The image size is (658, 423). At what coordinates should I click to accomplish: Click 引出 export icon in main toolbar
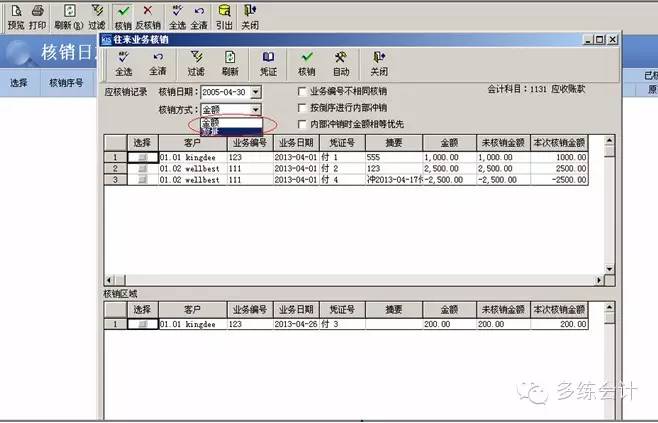click(x=225, y=17)
